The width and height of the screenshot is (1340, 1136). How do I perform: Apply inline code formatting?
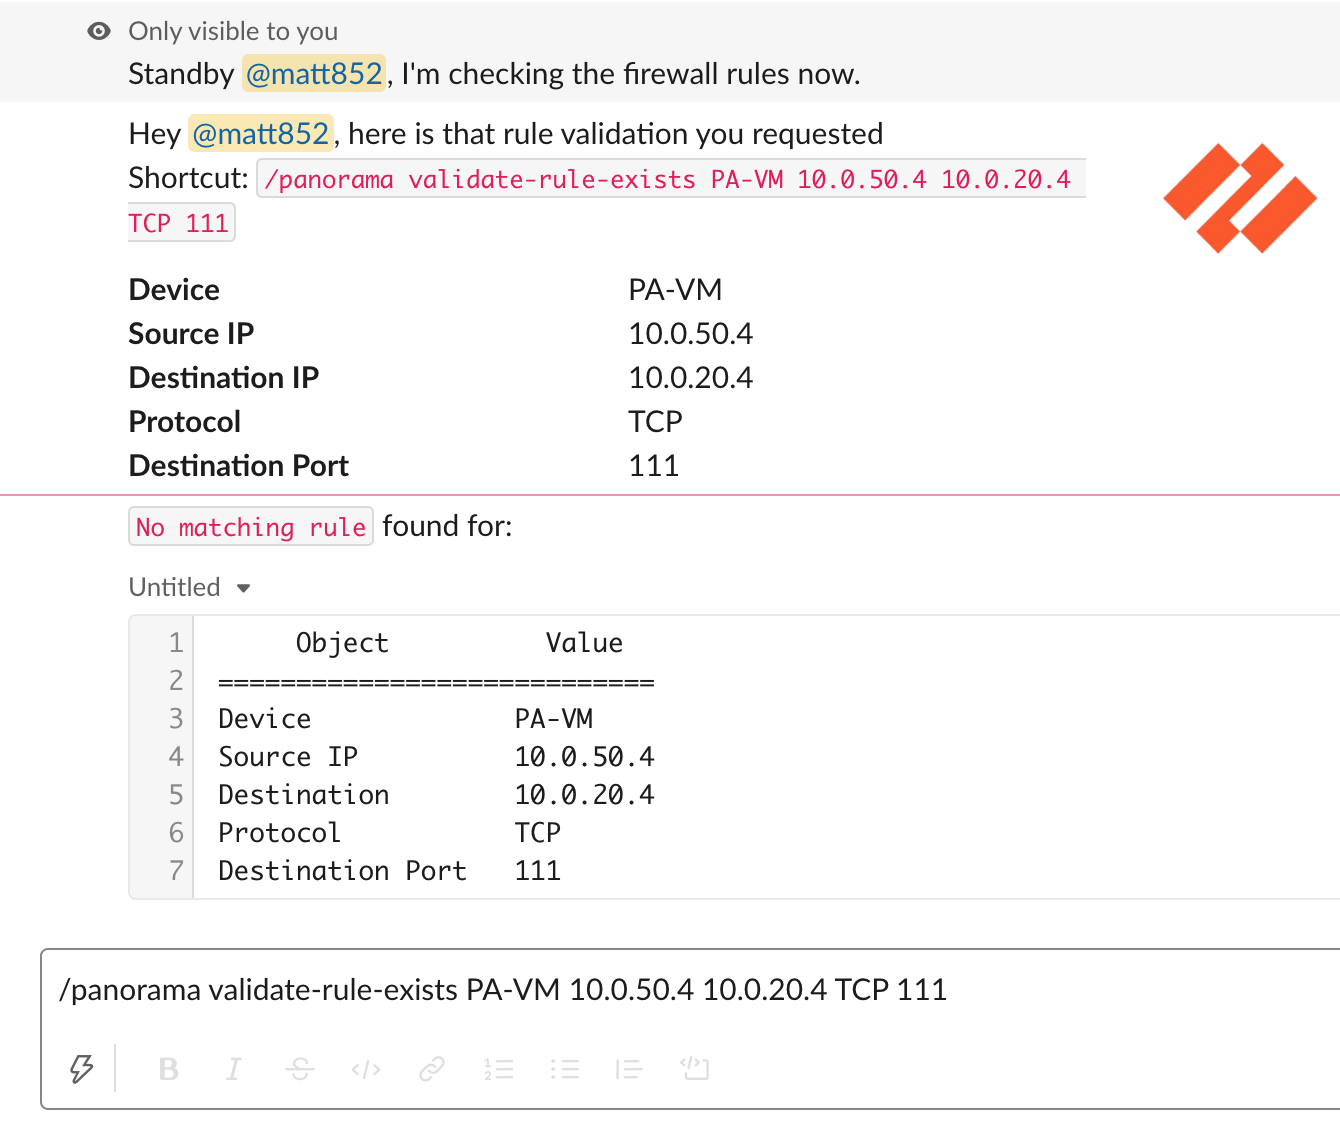(366, 1070)
